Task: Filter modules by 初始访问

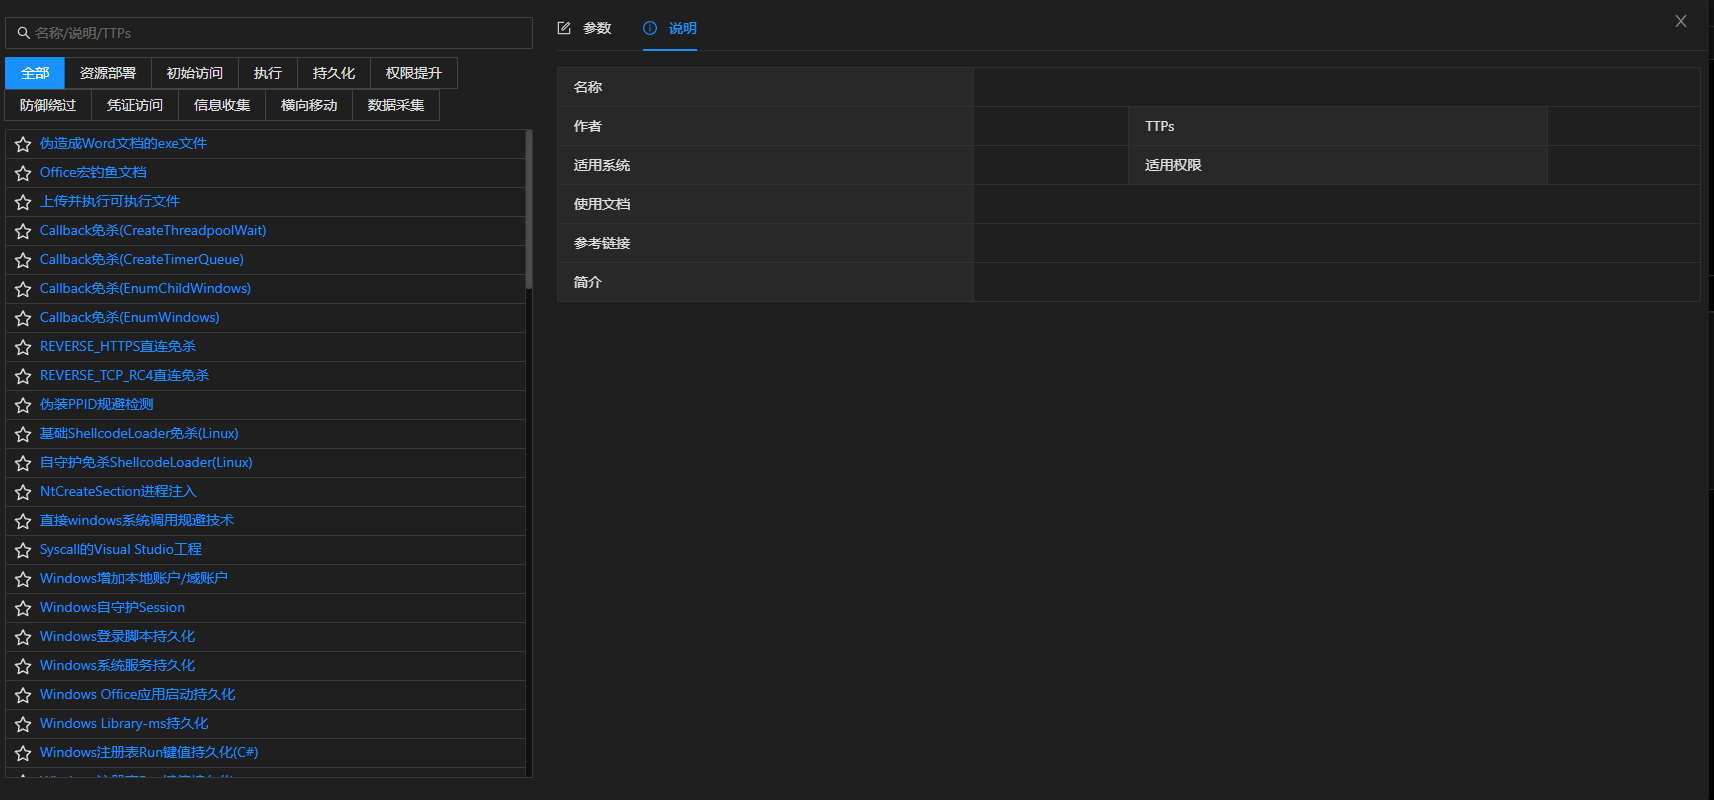Action: [x=195, y=73]
